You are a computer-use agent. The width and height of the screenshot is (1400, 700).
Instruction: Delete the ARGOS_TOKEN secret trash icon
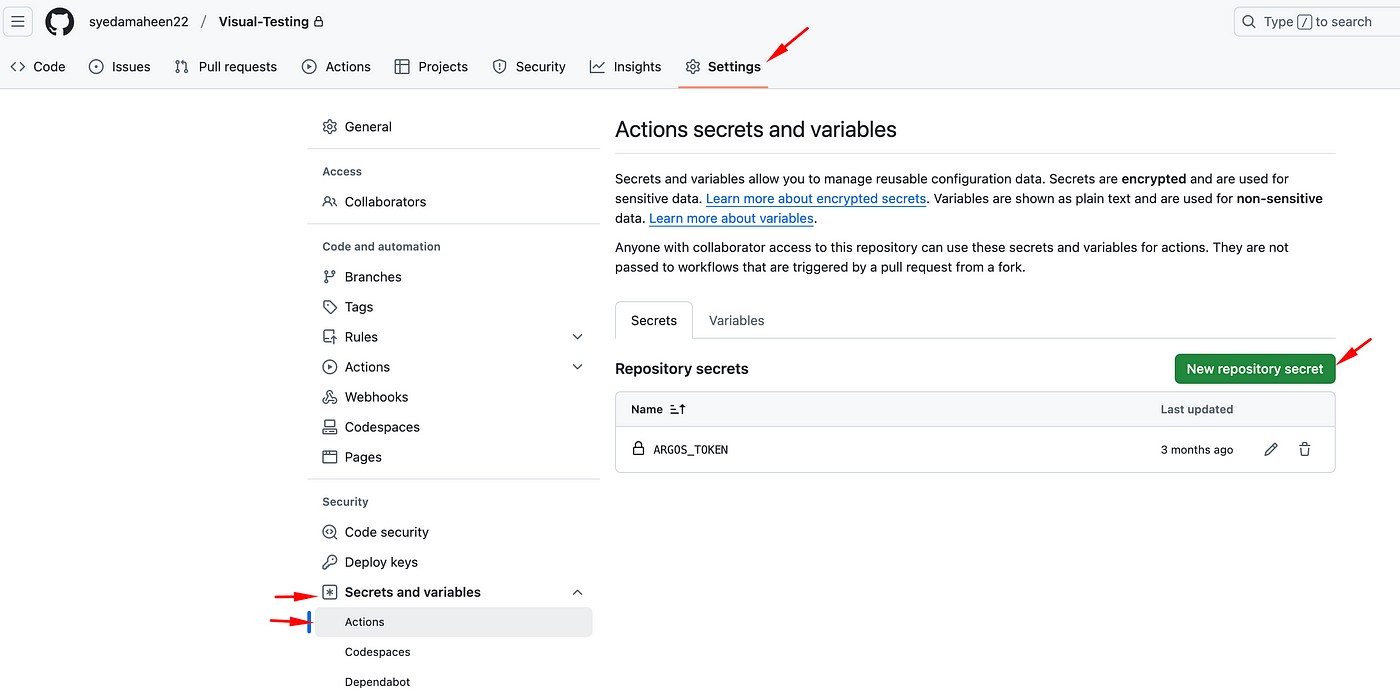coord(1305,450)
